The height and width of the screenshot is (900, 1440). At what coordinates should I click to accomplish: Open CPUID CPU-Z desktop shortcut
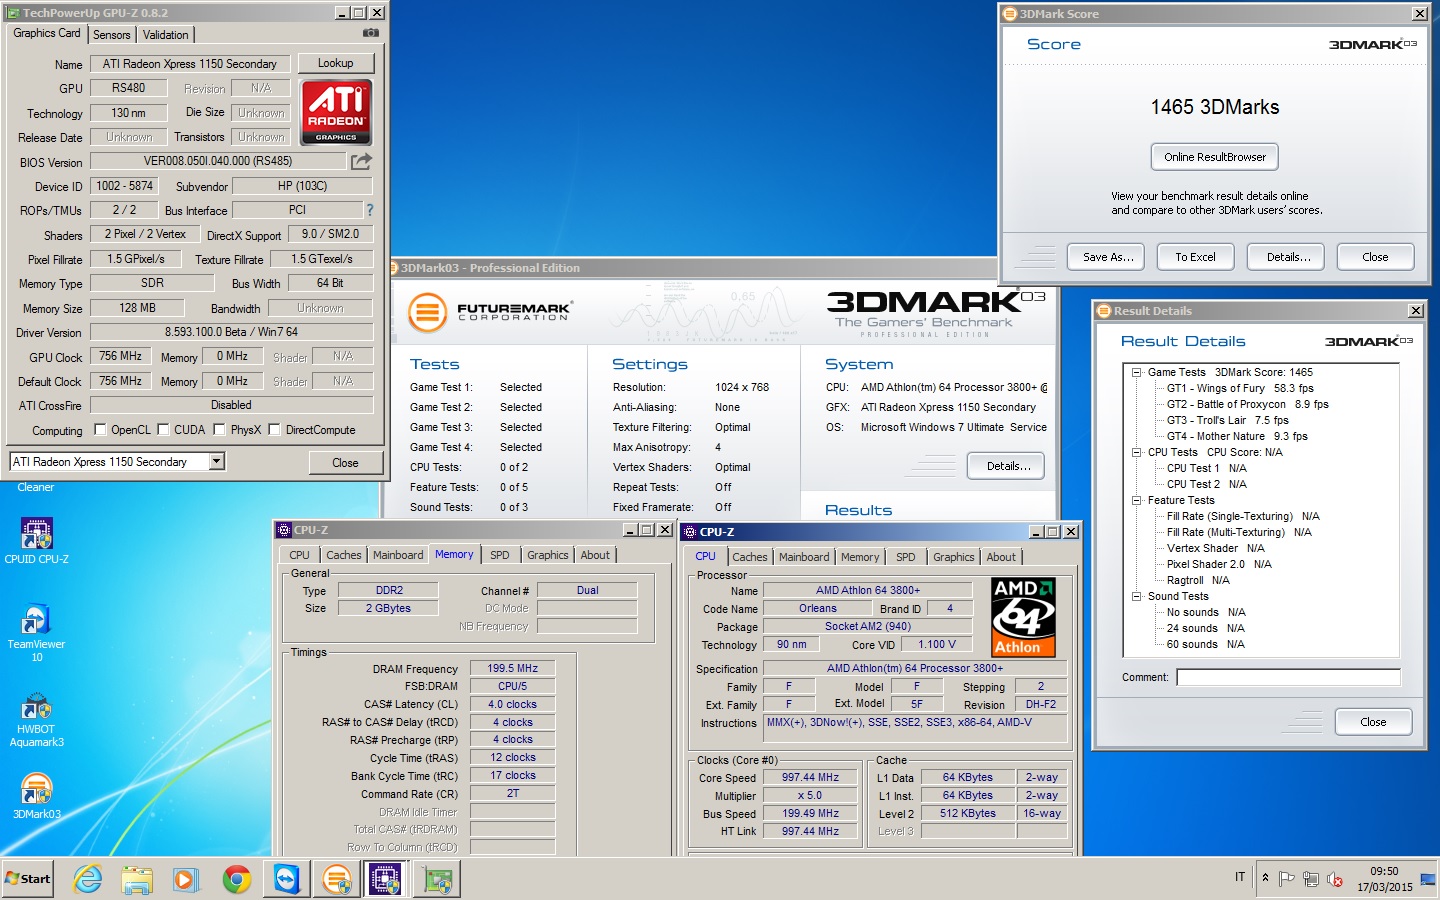37,540
